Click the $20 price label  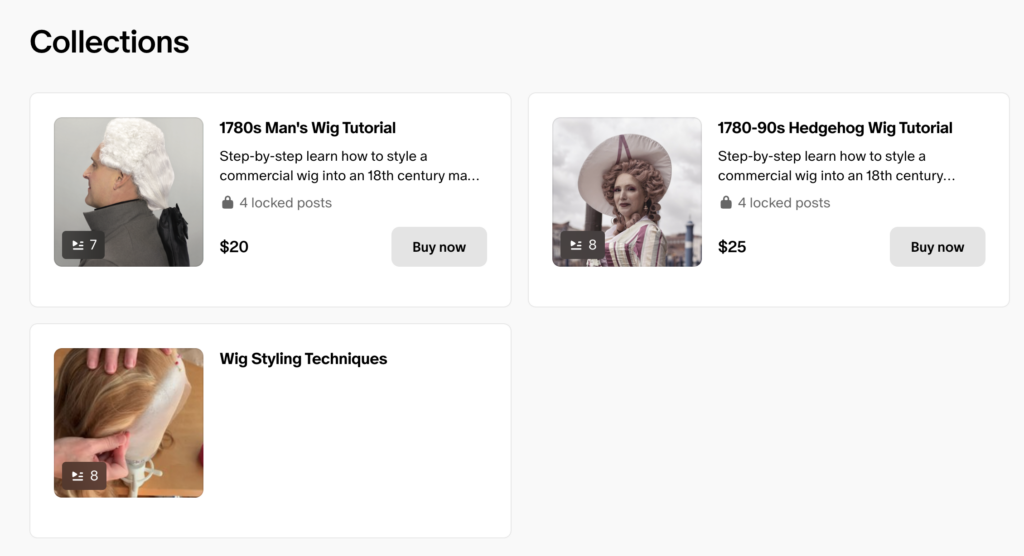click(234, 247)
